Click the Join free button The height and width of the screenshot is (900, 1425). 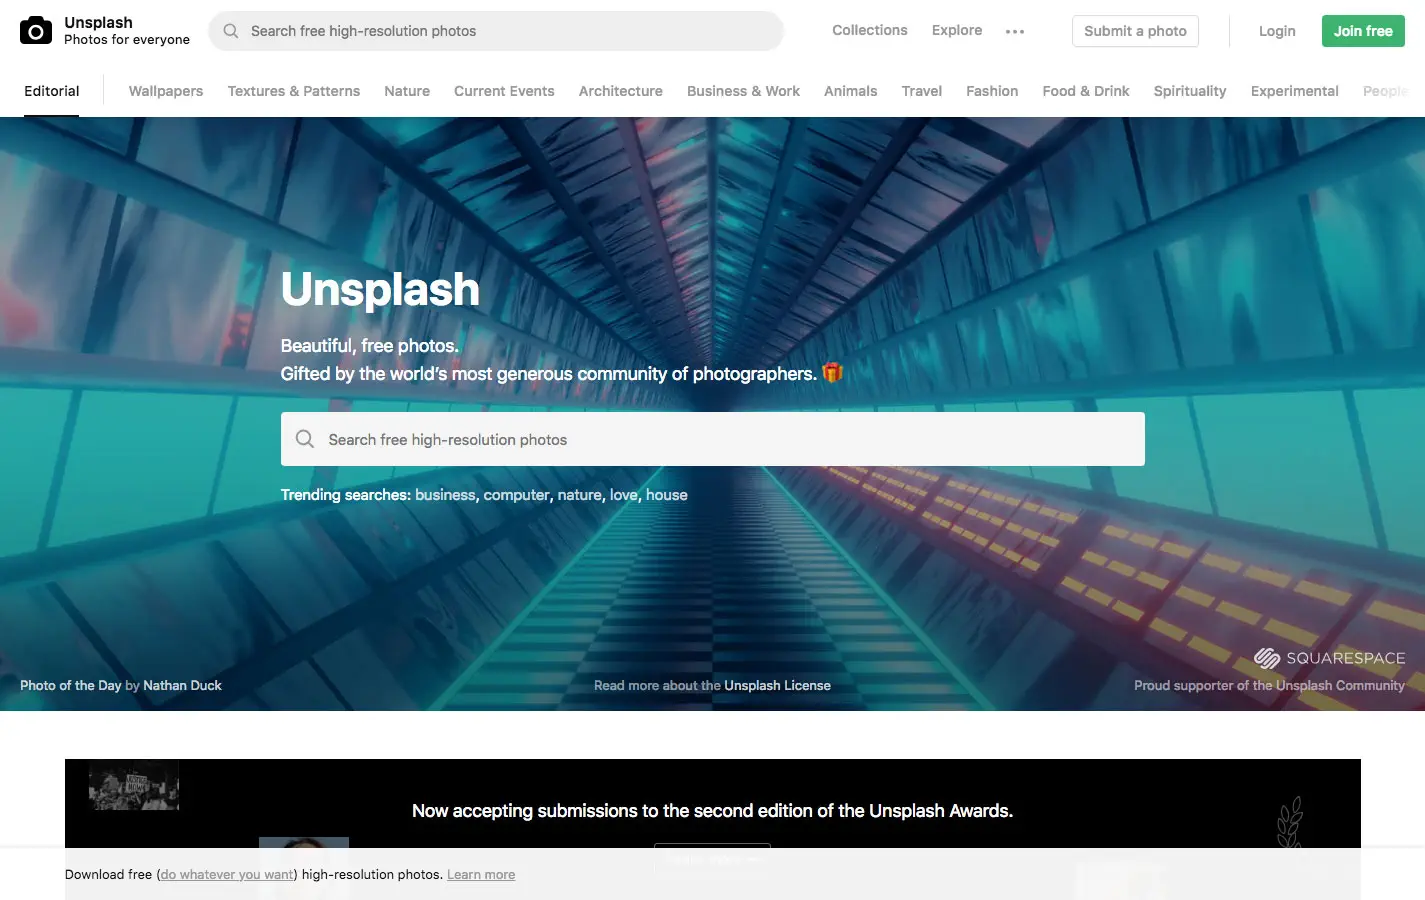pyautogui.click(x=1363, y=31)
